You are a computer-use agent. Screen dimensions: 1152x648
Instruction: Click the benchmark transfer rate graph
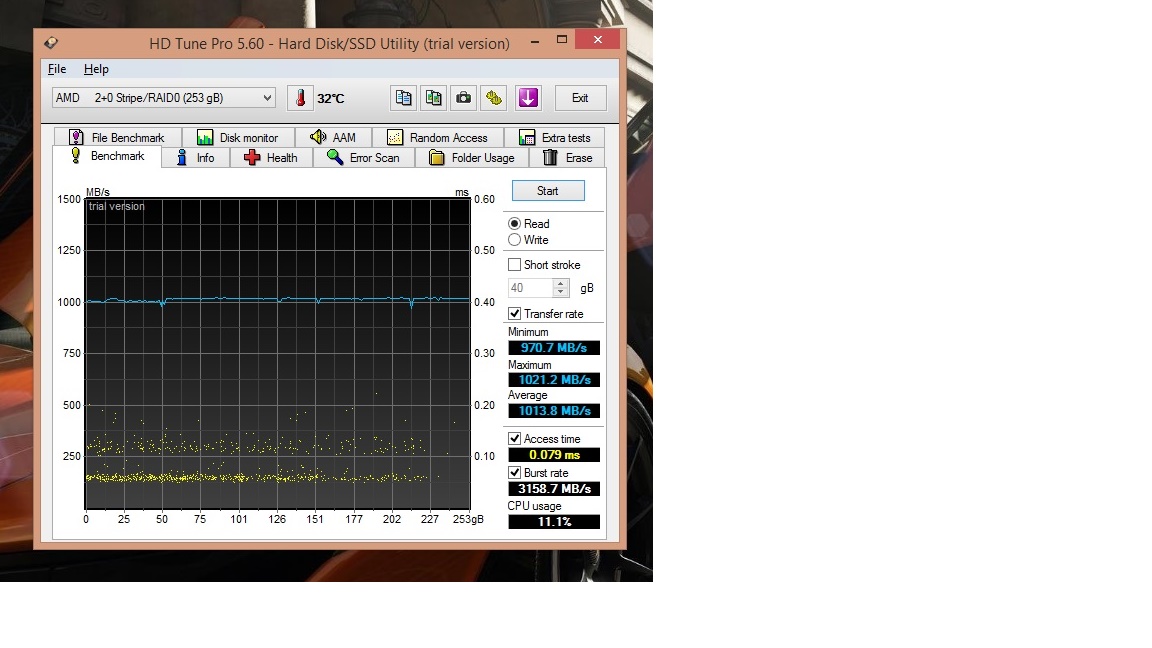tap(278, 353)
